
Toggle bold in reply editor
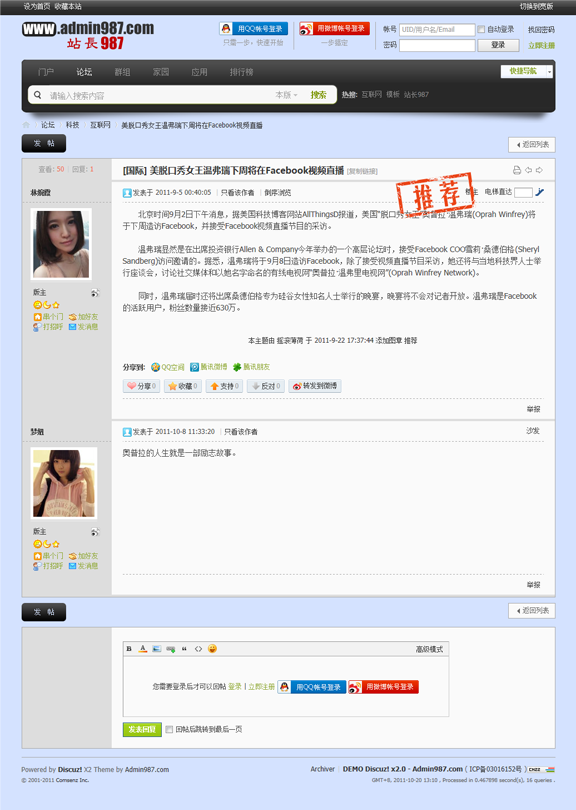click(x=129, y=649)
